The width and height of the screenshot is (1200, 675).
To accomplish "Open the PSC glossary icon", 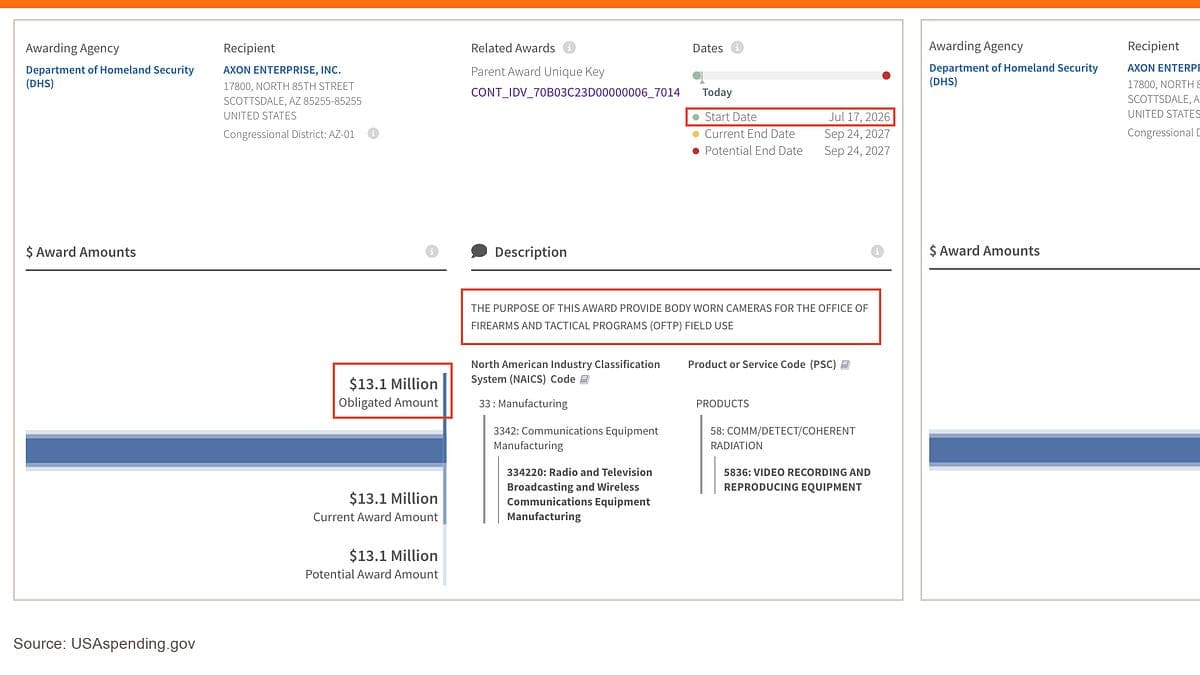I will tap(846, 365).
